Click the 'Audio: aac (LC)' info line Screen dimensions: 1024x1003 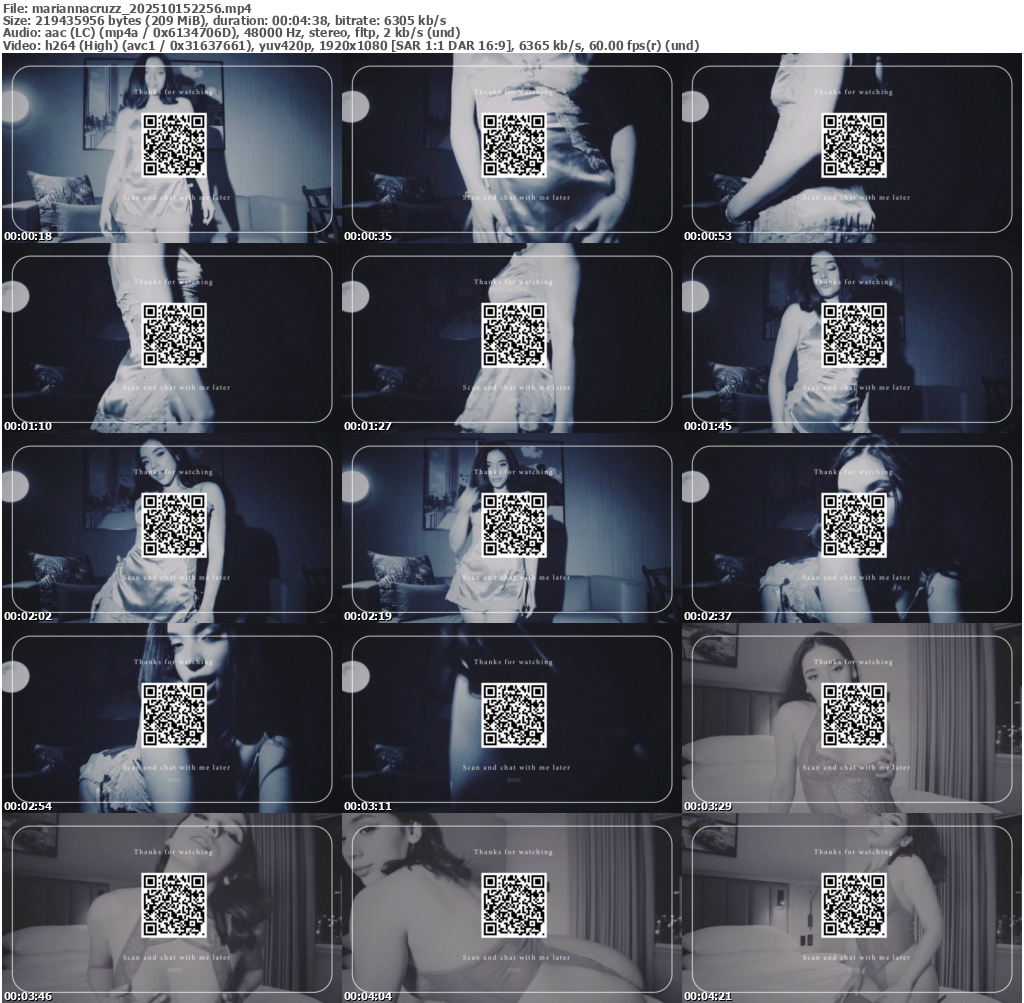pos(232,33)
